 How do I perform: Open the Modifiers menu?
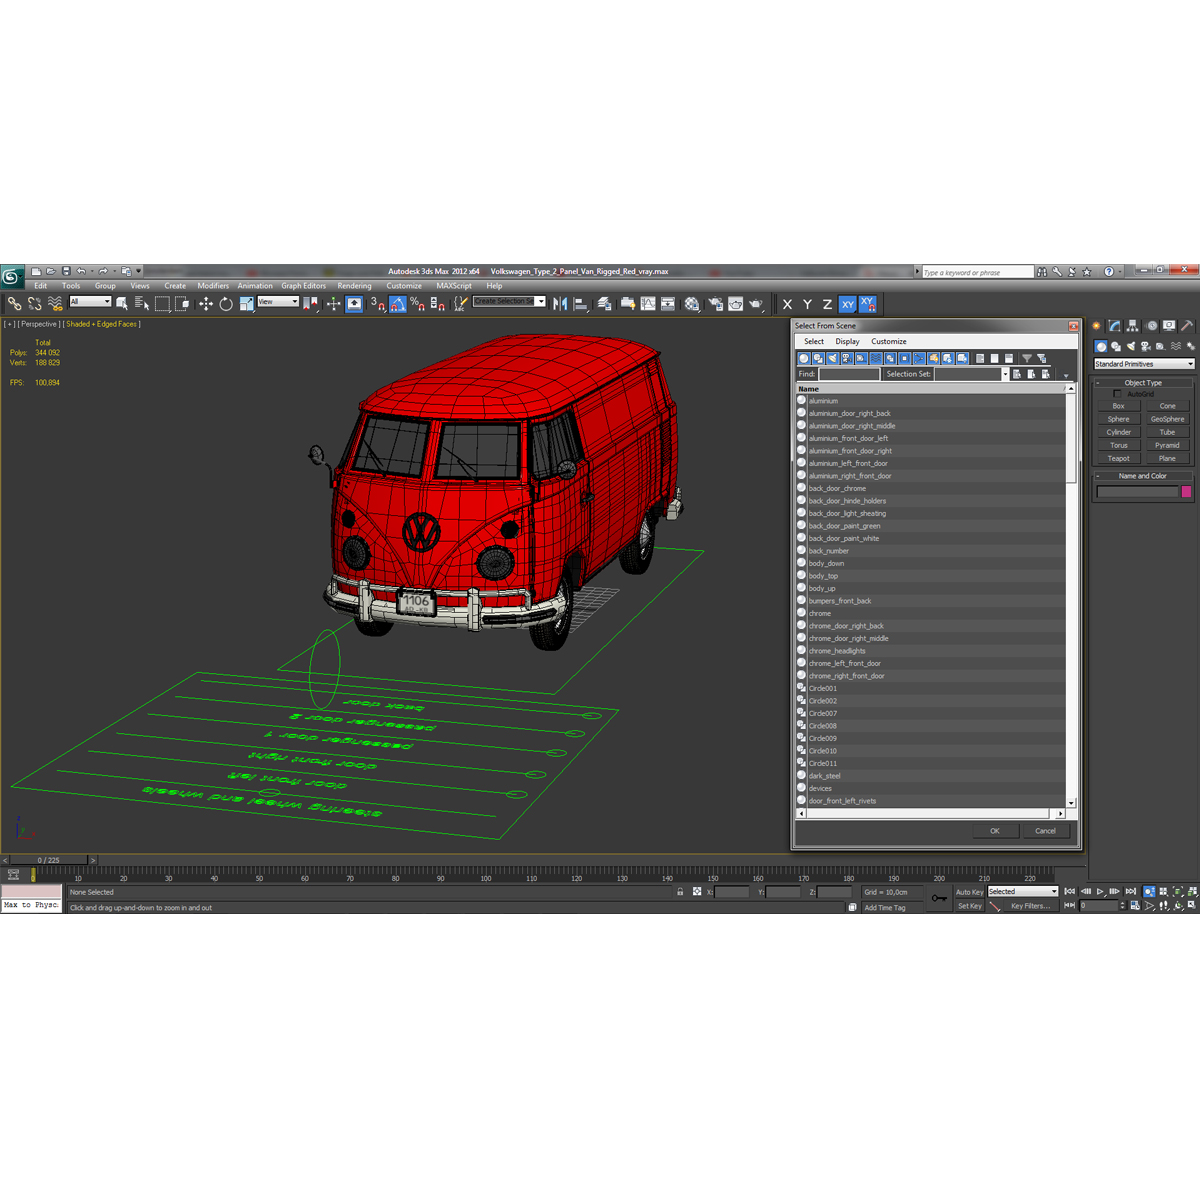pos(213,286)
